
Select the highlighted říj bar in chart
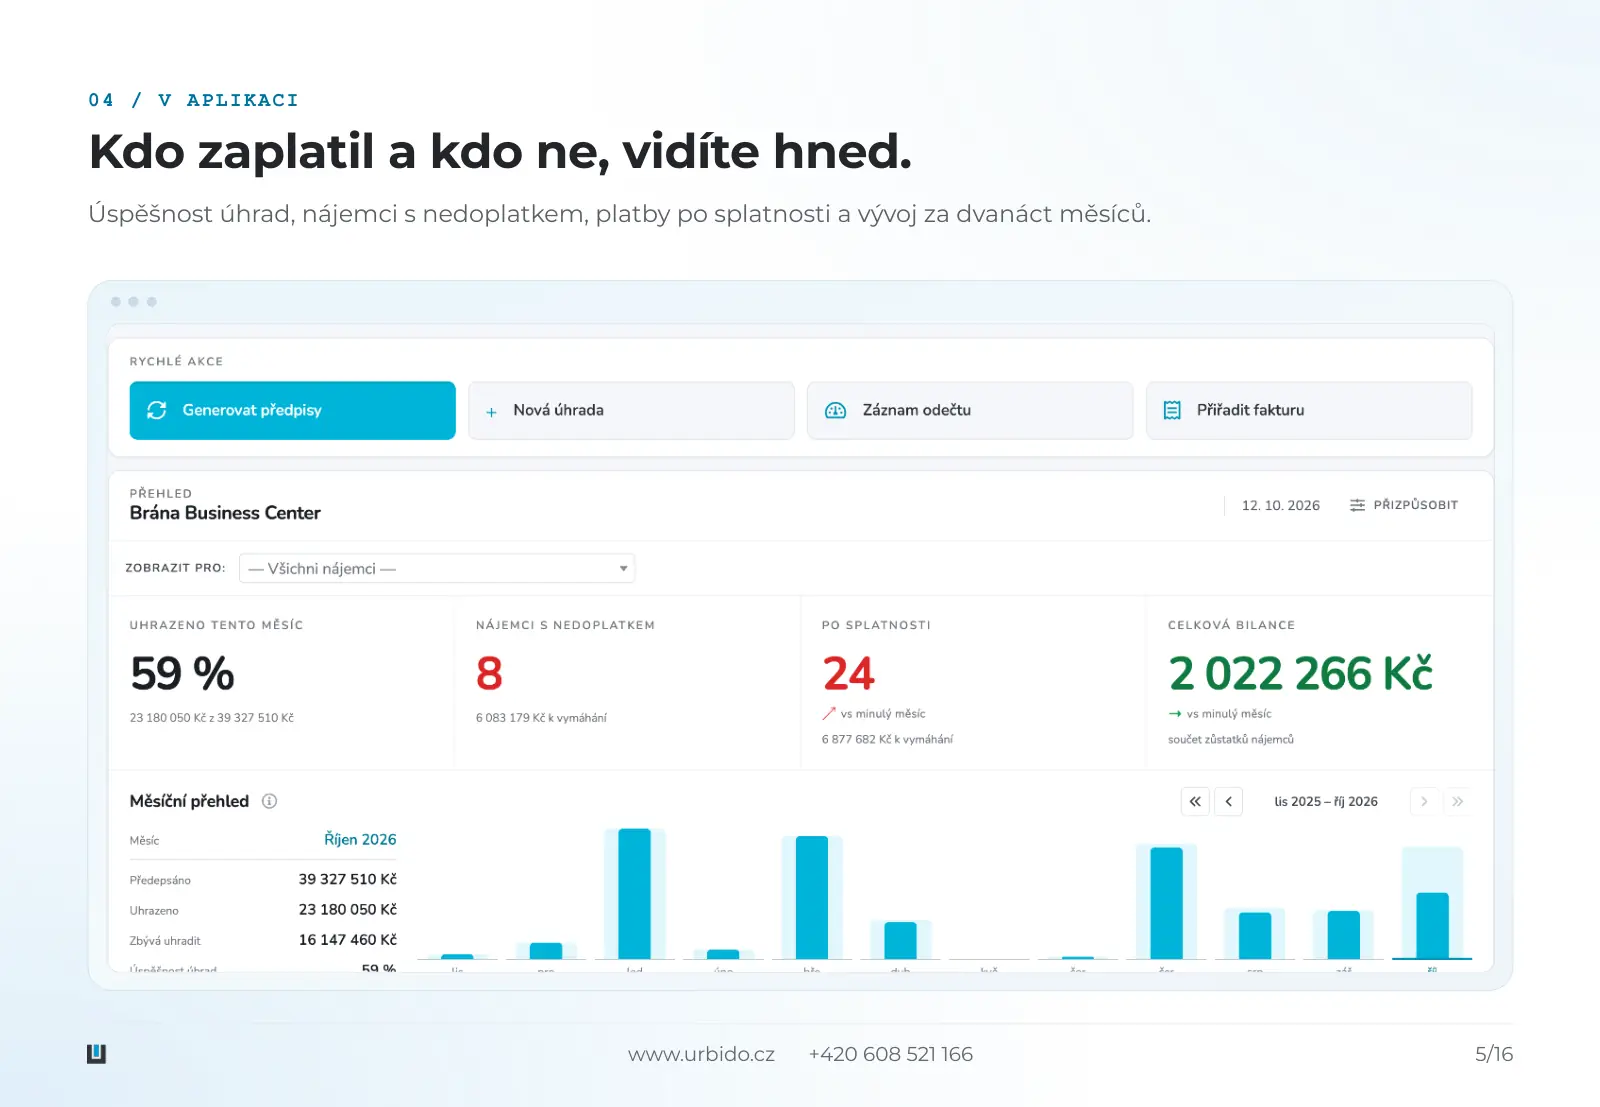point(1432,926)
